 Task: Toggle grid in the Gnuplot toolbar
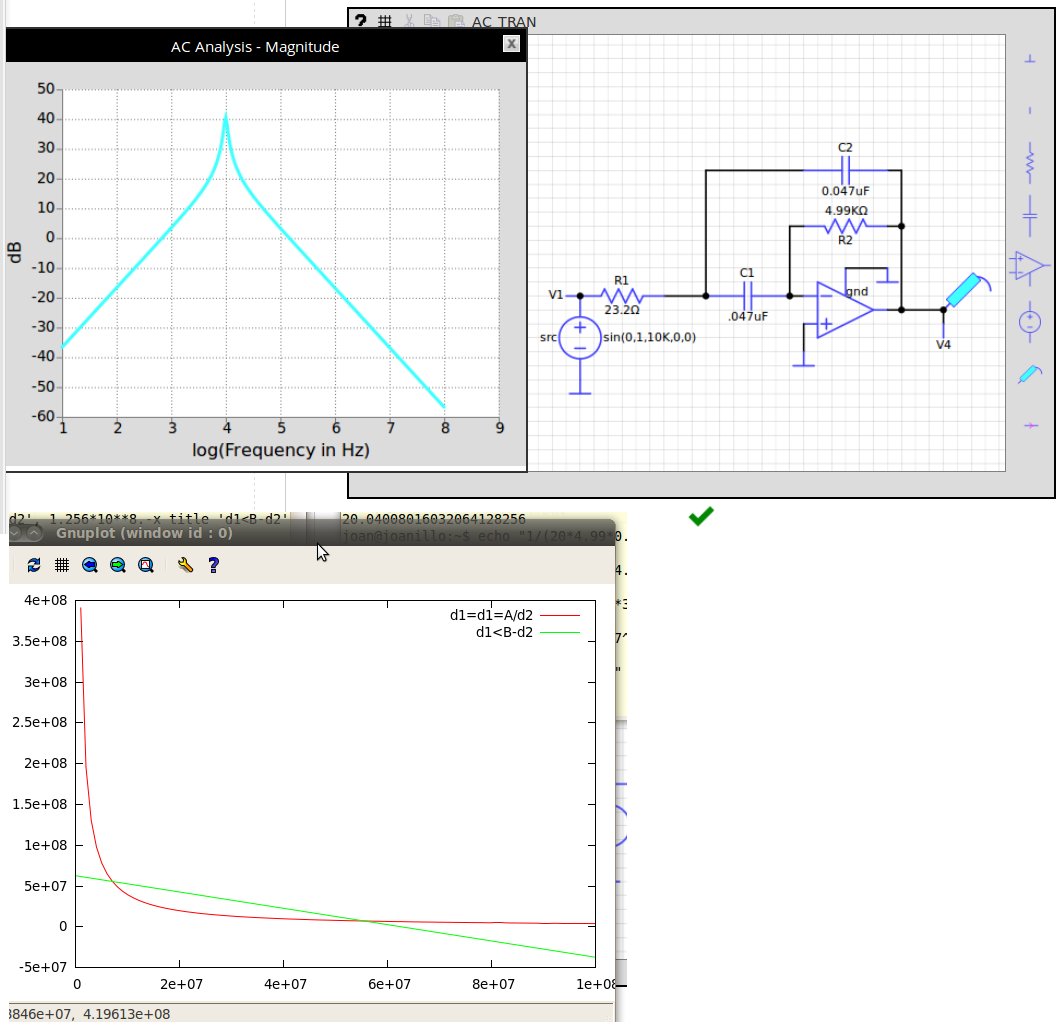point(61,565)
